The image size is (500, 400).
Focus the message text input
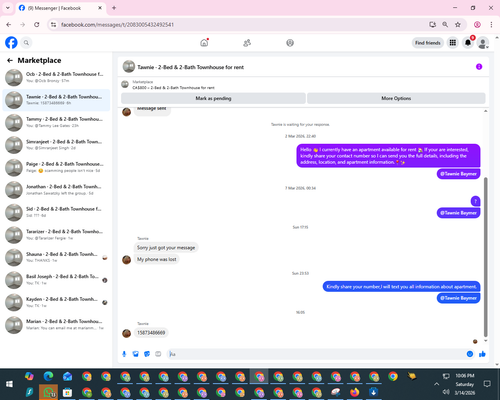[317, 354]
